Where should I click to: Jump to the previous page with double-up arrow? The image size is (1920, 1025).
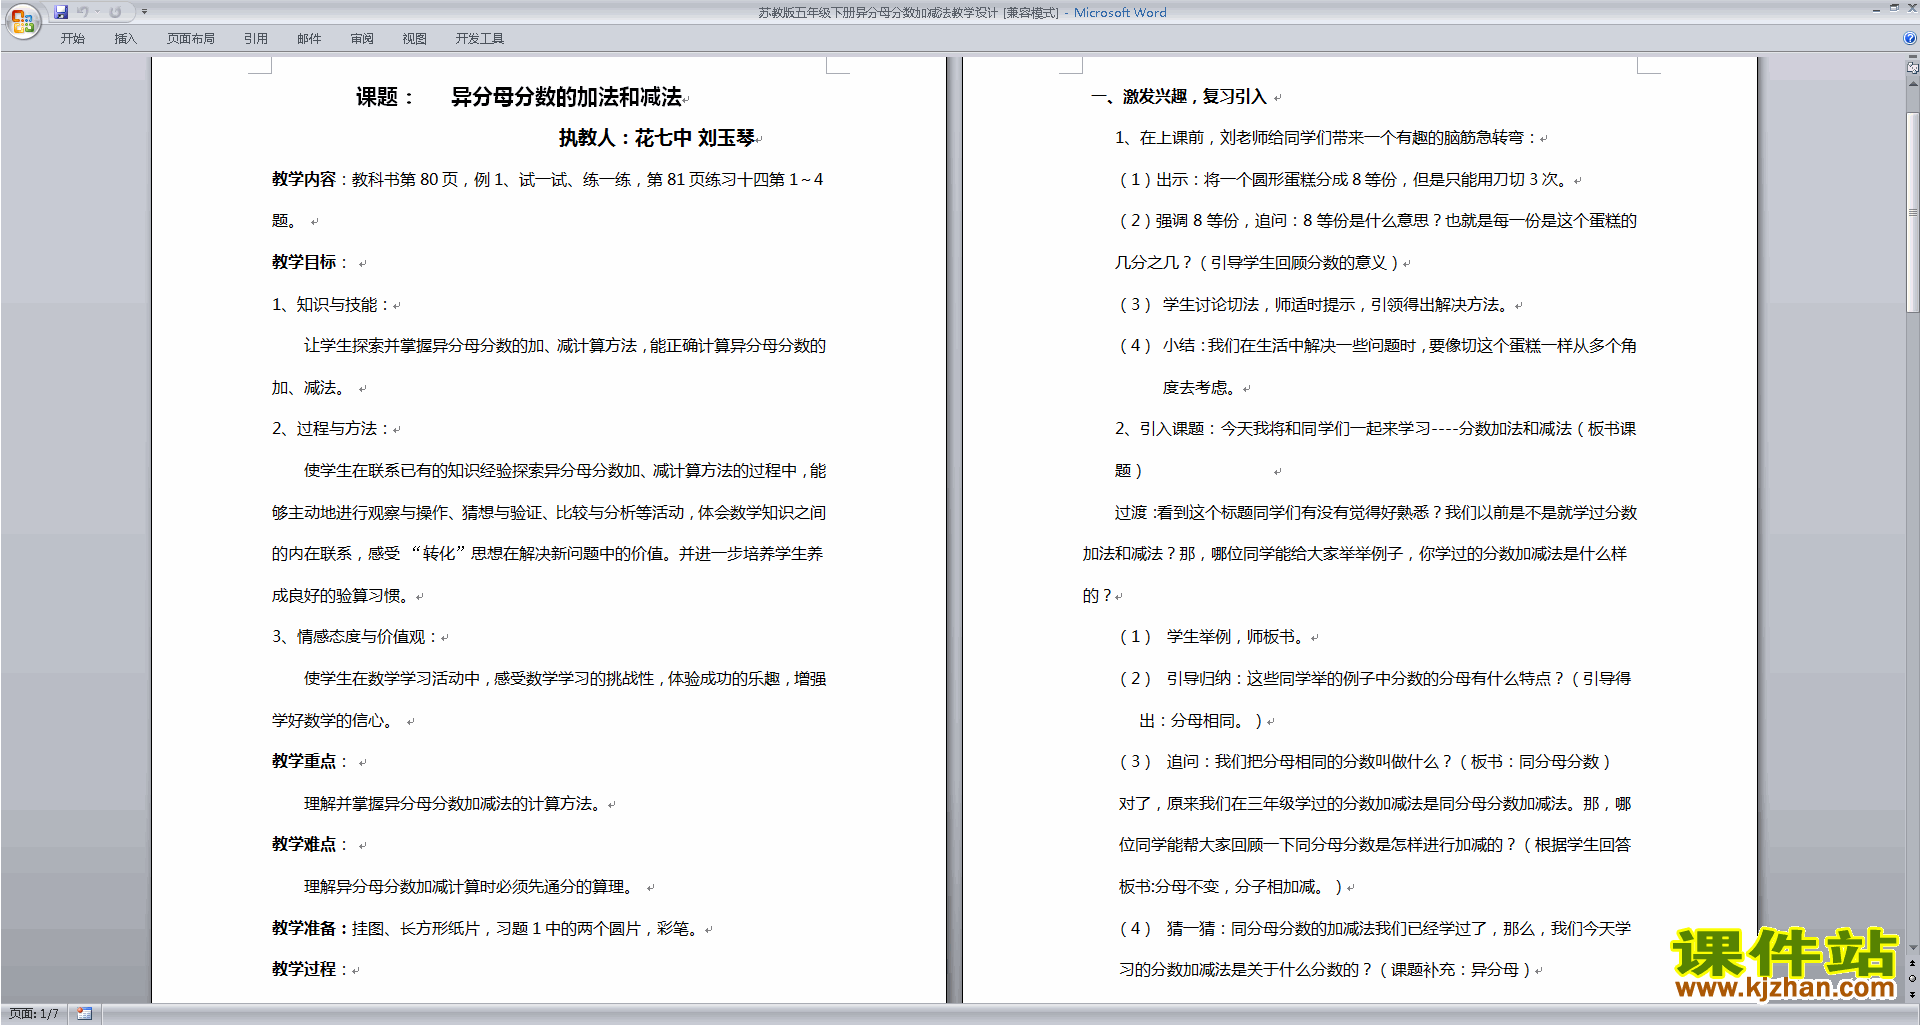click(1912, 964)
